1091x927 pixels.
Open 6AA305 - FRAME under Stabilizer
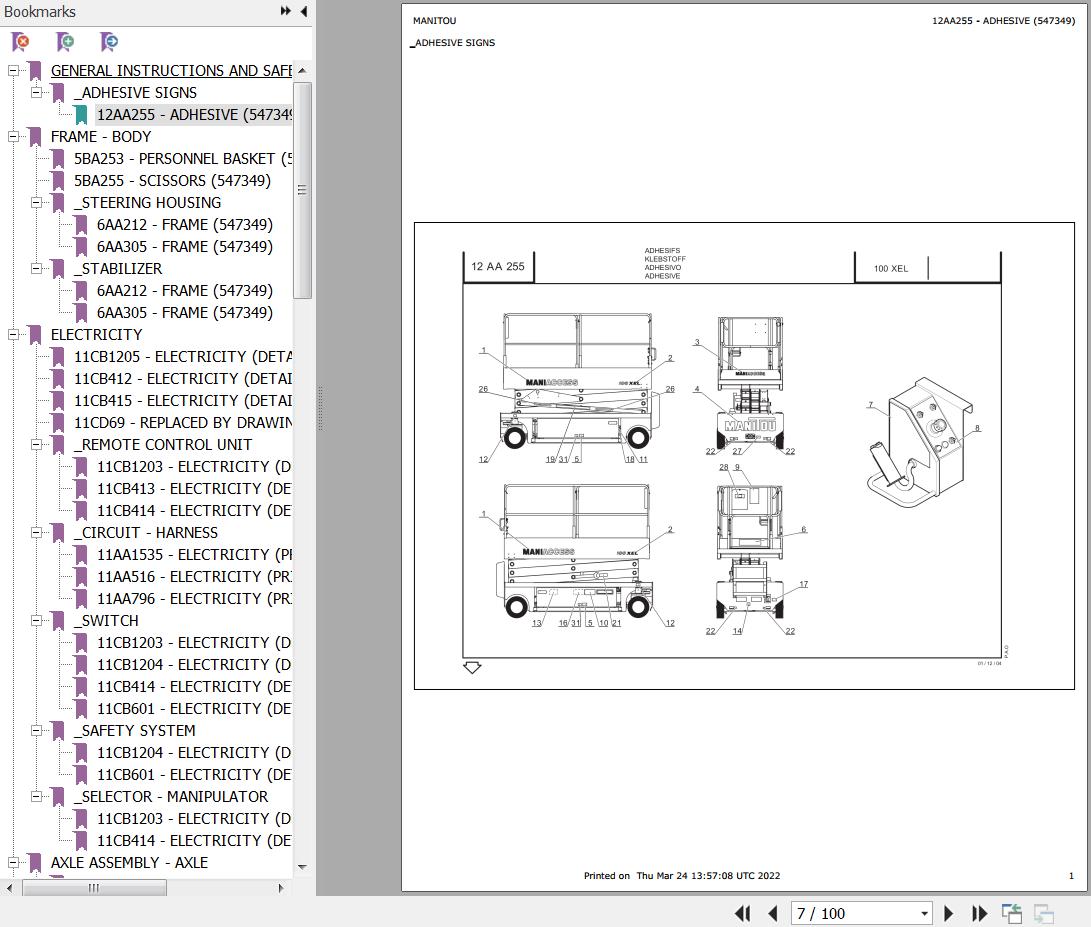click(x=184, y=313)
